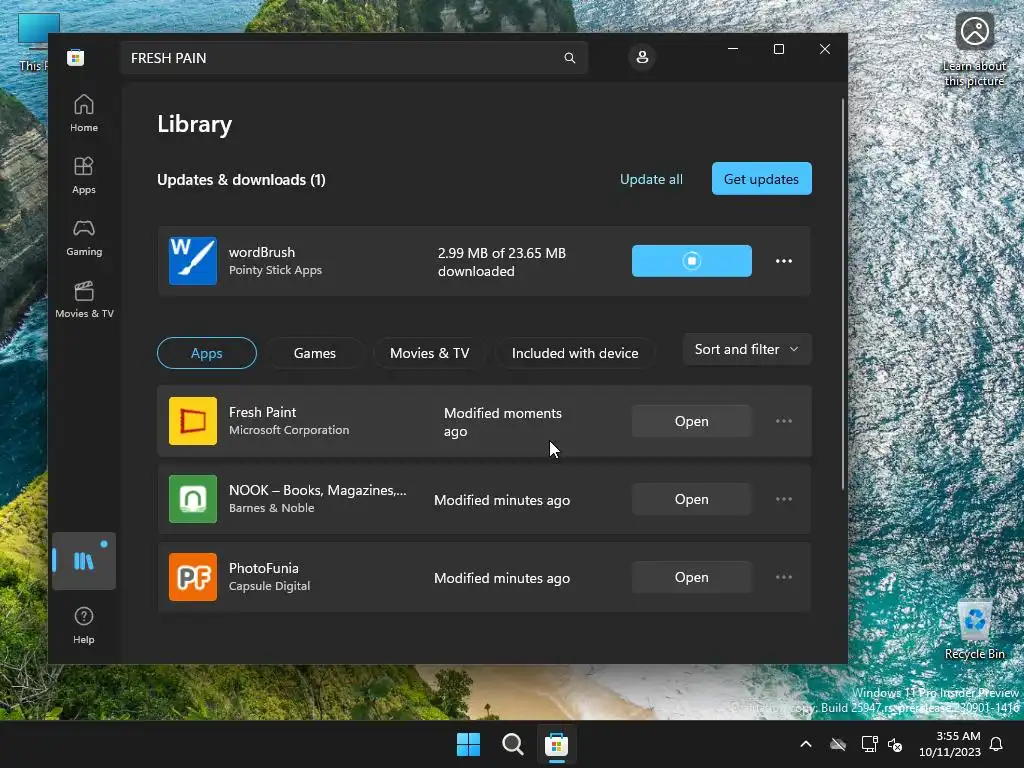1024x768 pixels.
Task: Open more options for Fresh Paint
Action: coord(784,421)
